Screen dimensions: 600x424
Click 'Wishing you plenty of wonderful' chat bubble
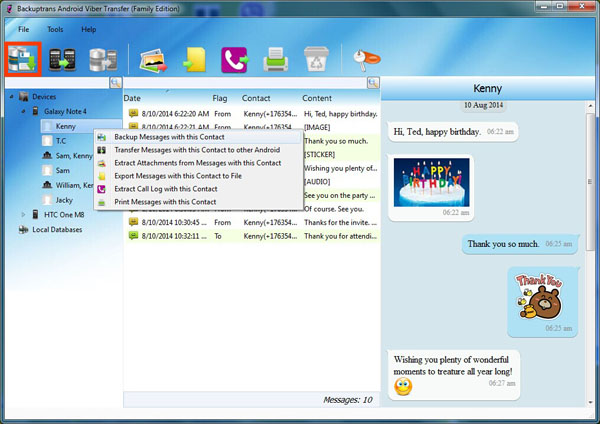point(453,375)
